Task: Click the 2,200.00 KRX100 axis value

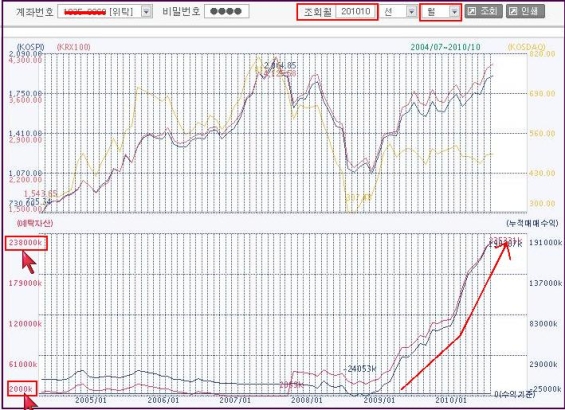Action: [x=25, y=179]
